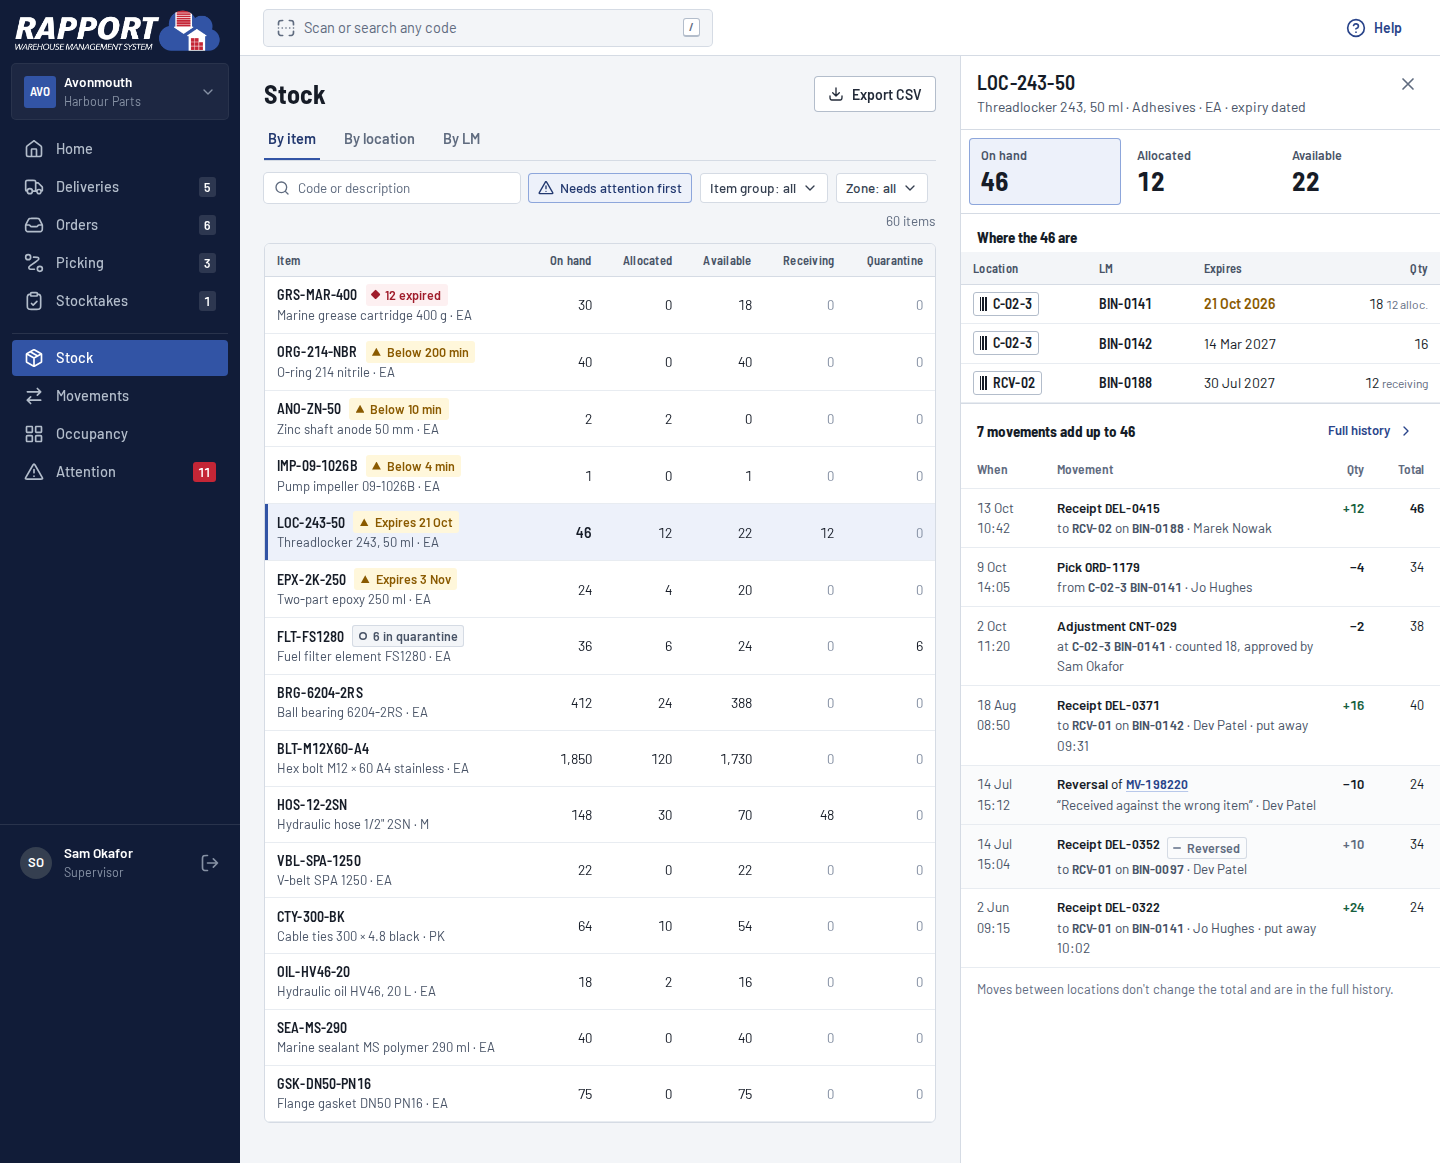Image resolution: width=1440 pixels, height=1163 pixels.
Task: Click the log out icon beside Sam Okafor
Action: (x=210, y=863)
